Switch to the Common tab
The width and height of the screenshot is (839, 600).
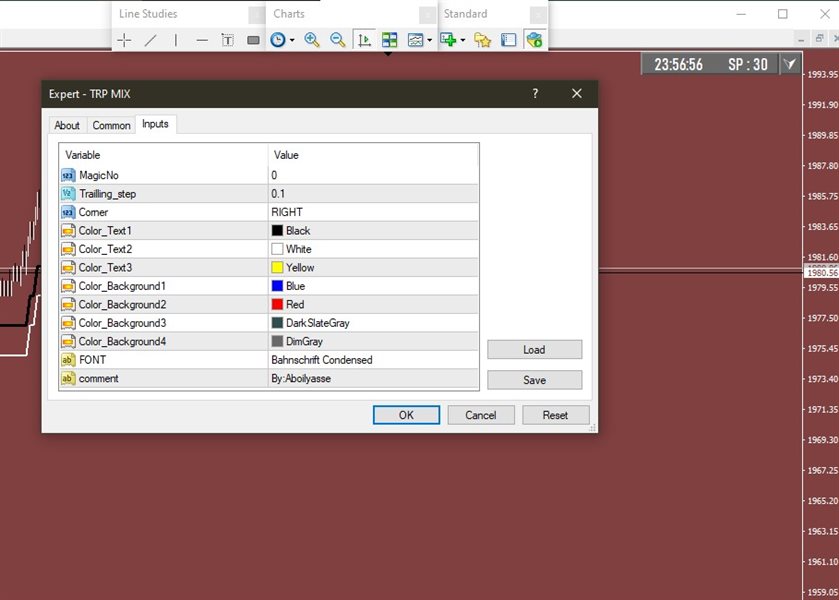[111, 125]
